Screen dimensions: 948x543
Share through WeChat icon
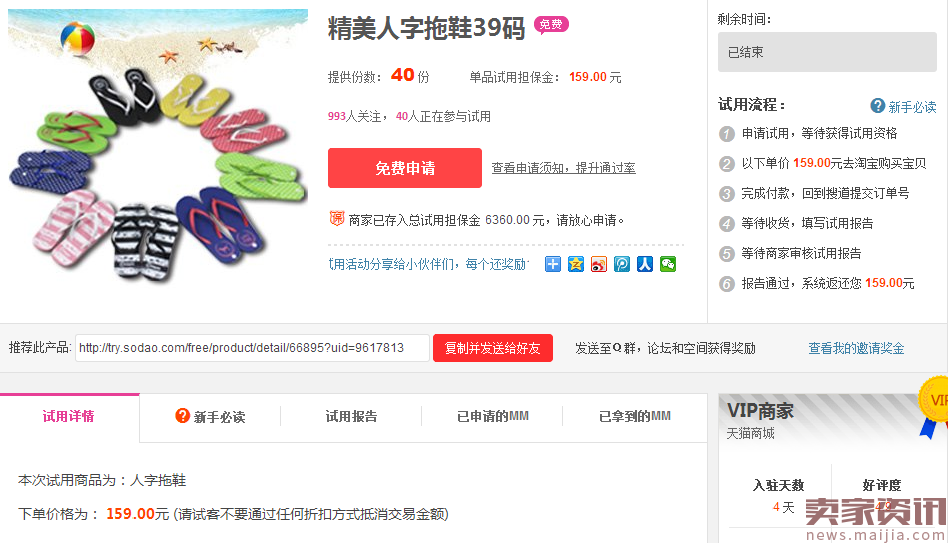667,264
